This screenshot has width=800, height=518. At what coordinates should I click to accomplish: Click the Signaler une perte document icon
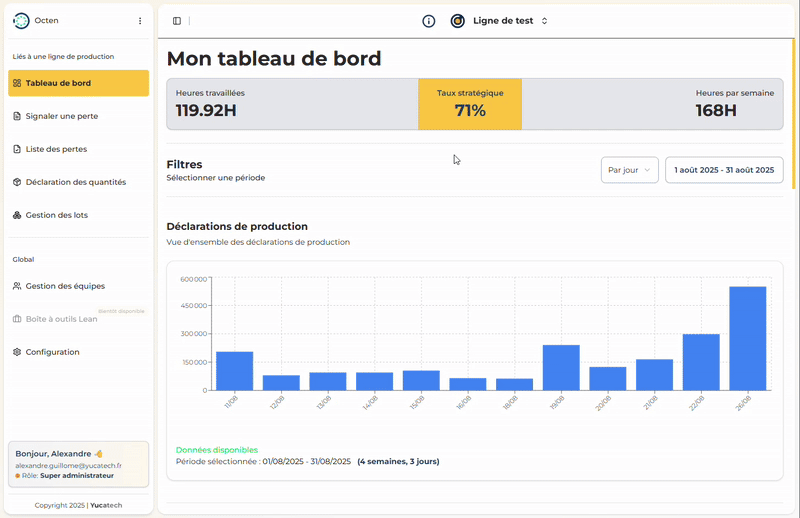[x=17, y=116]
